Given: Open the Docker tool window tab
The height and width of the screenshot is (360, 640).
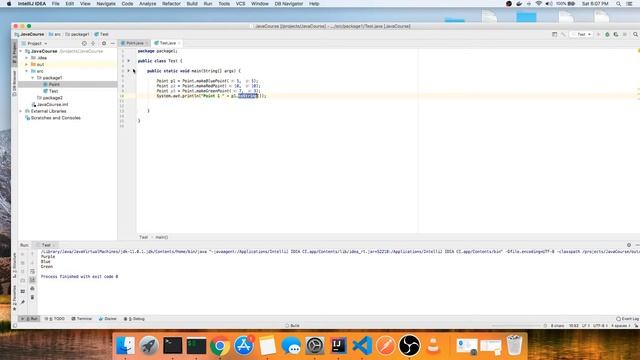Looking at the screenshot, I should tap(108, 319).
